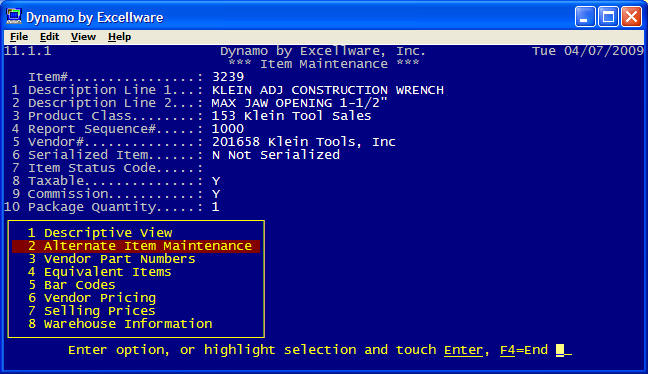Open the File menu
This screenshot has width=648, height=374.
coord(19,37)
